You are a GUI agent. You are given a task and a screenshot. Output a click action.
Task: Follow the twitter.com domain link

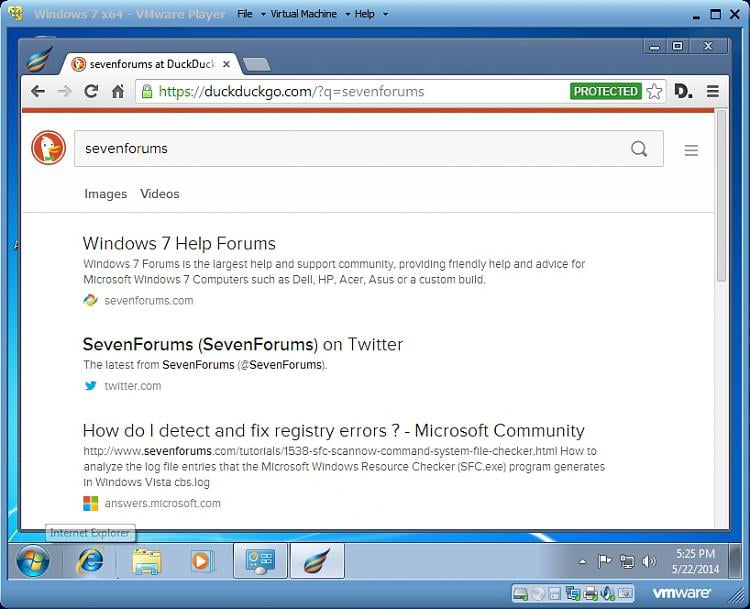click(132, 386)
